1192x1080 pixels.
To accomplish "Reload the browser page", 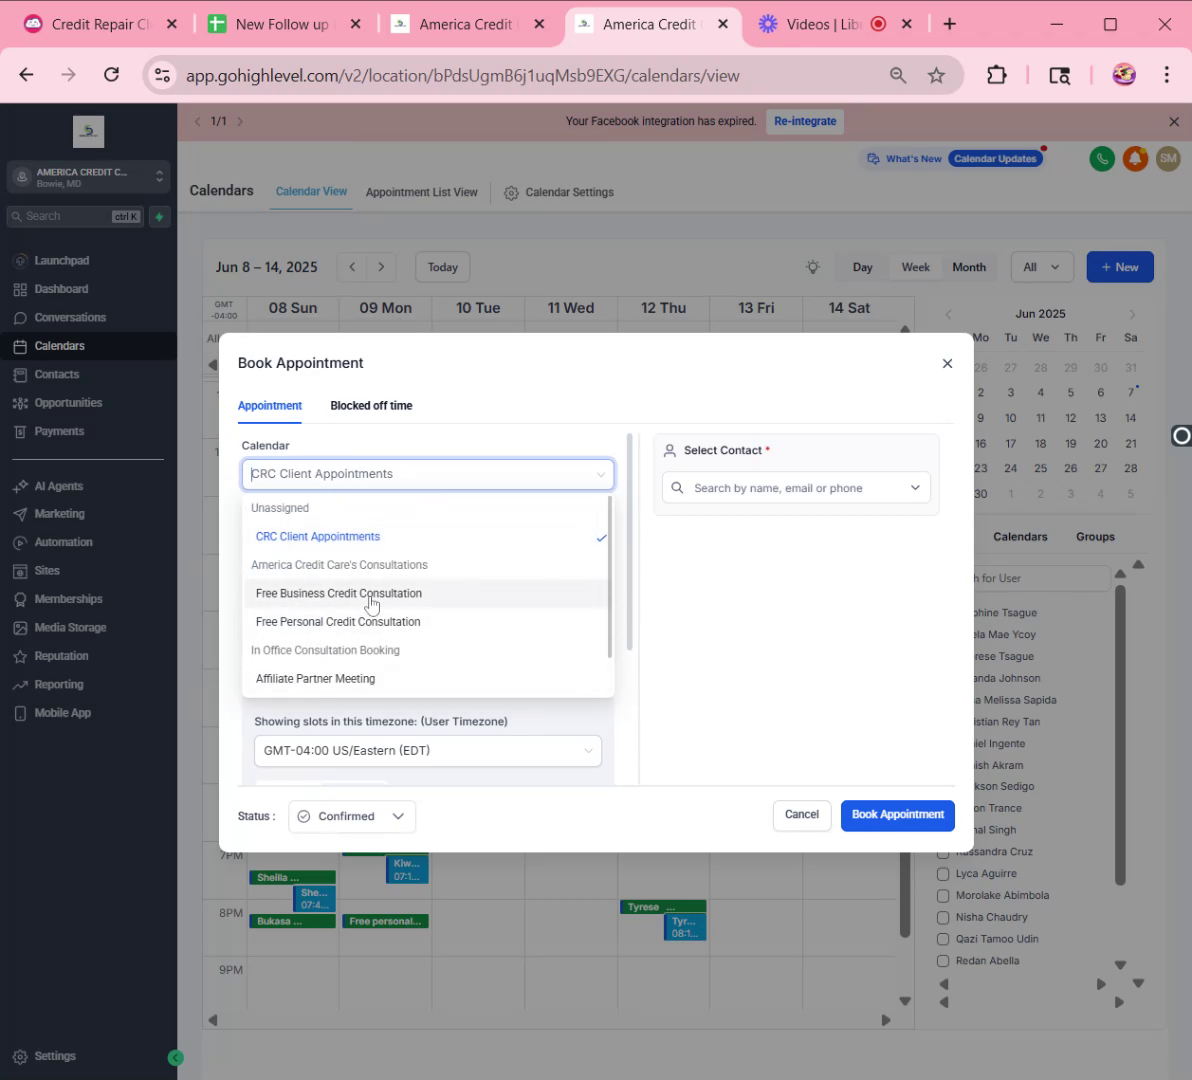I will pyautogui.click(x=112, y=74).
